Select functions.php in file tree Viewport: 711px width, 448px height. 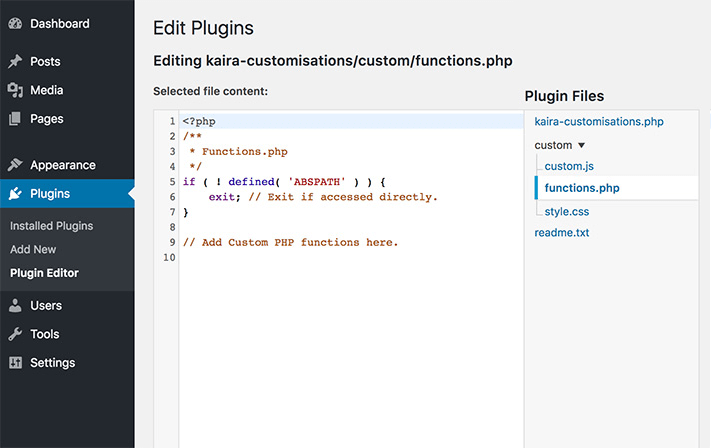[x=582, y=188]
